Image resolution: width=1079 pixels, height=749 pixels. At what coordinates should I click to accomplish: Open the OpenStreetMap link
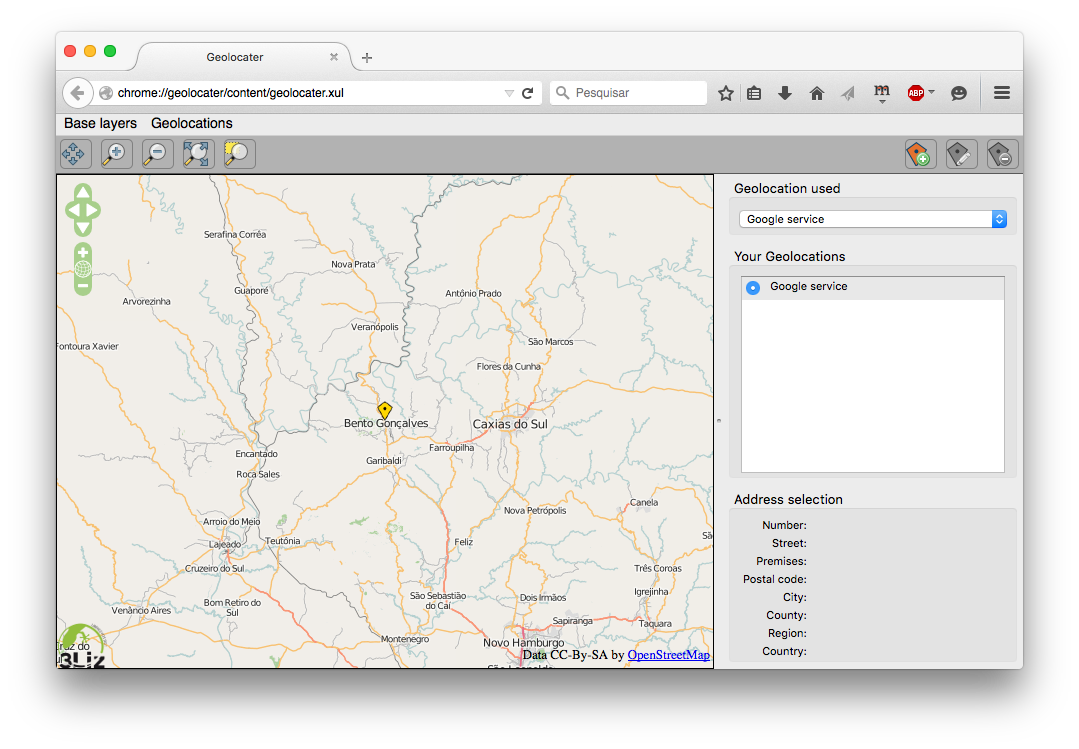(668, 655)
